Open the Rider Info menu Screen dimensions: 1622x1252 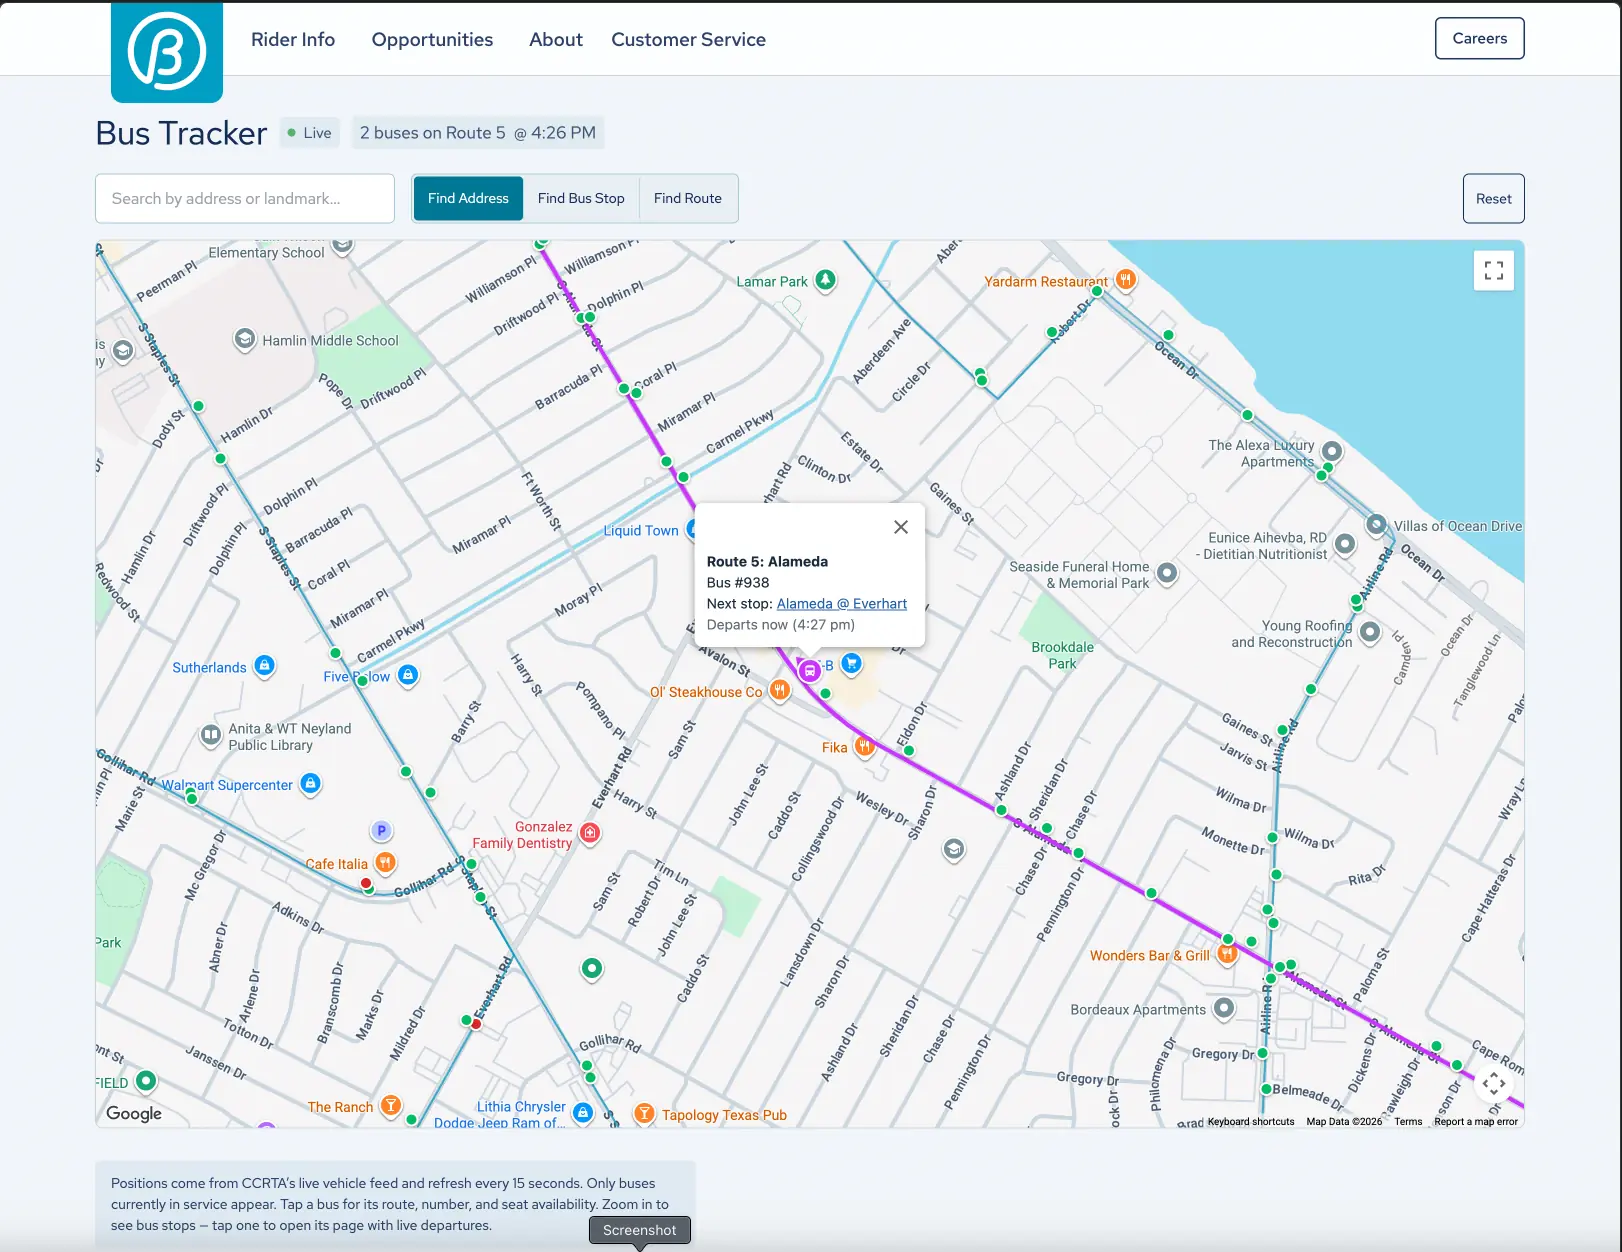293,39
